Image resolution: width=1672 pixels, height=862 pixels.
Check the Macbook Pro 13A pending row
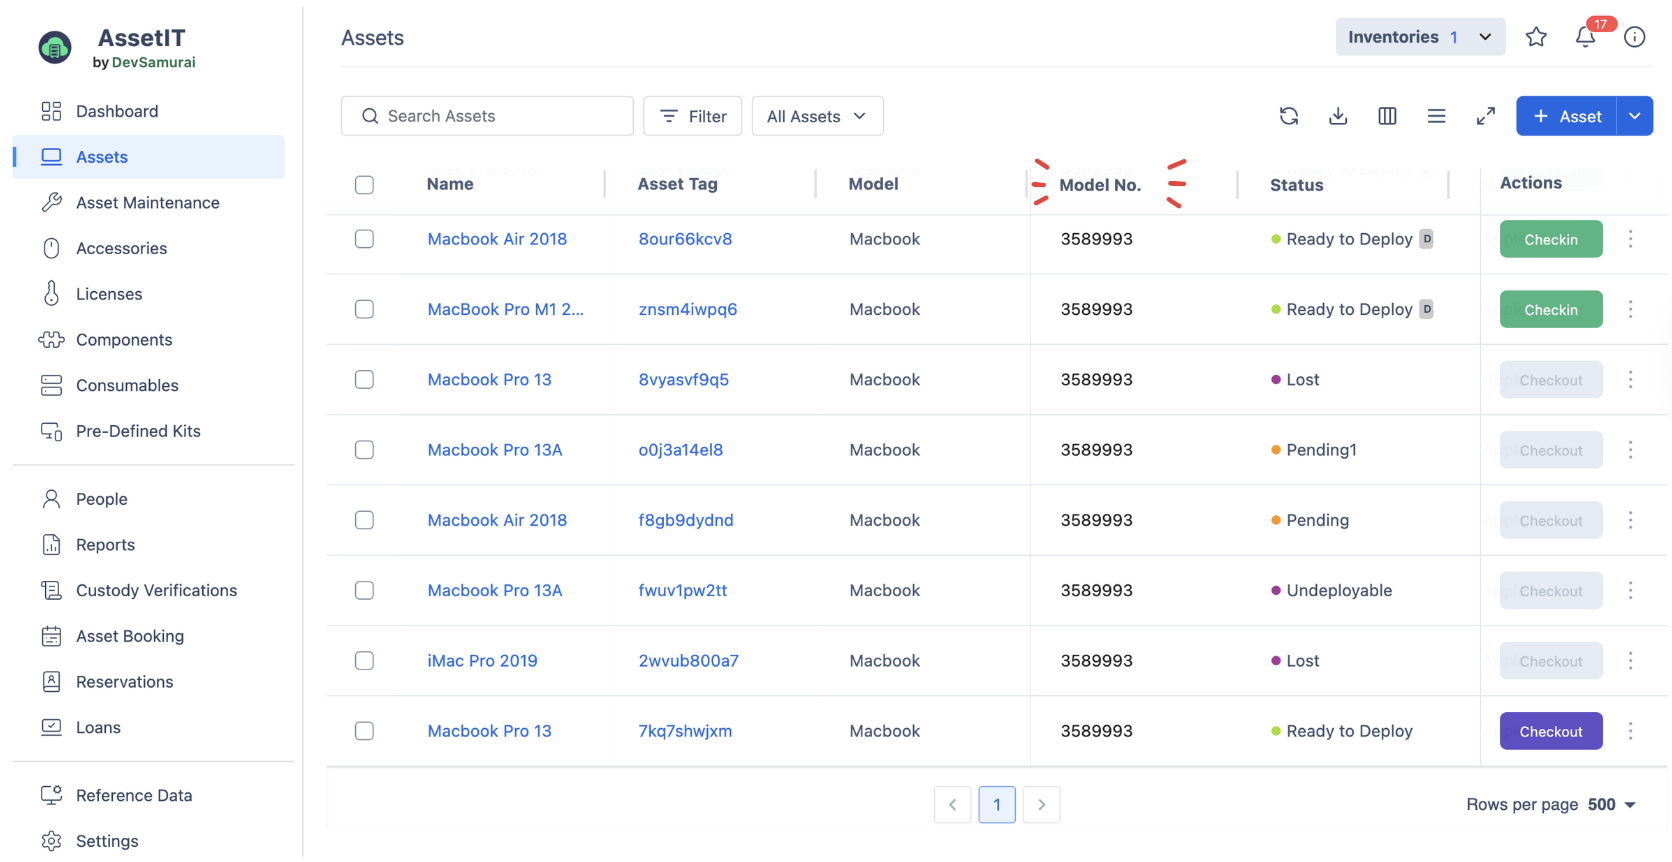(364, 450)
